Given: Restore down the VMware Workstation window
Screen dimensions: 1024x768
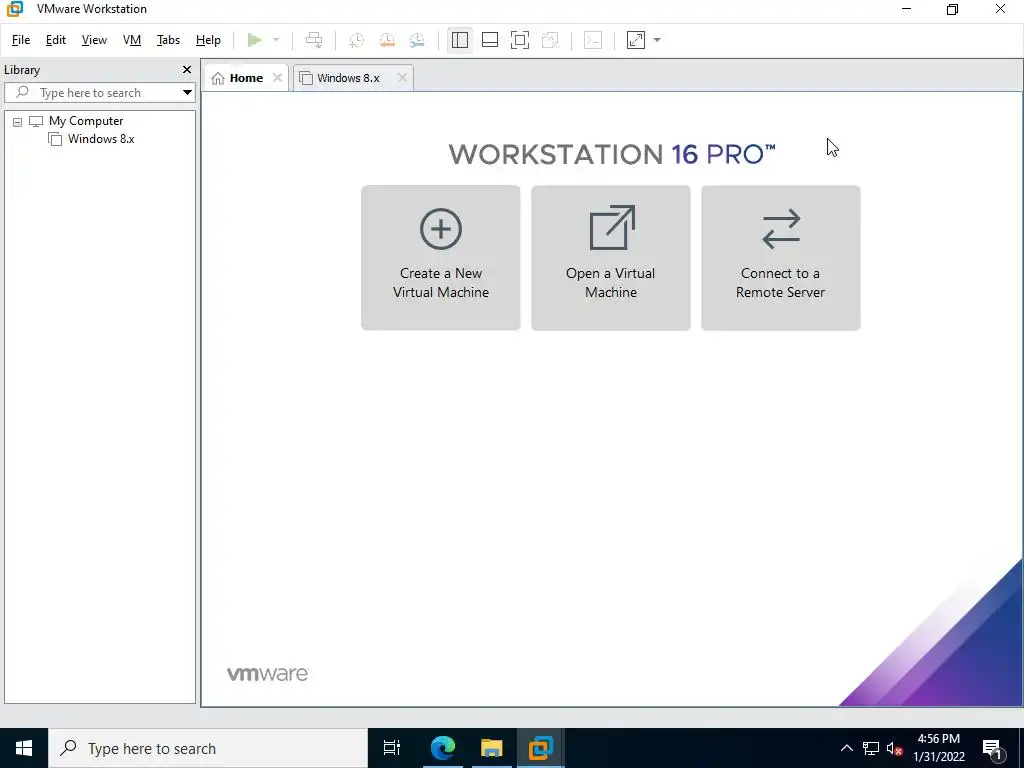Looking at the screenshot, I should (x=953, y=9).
